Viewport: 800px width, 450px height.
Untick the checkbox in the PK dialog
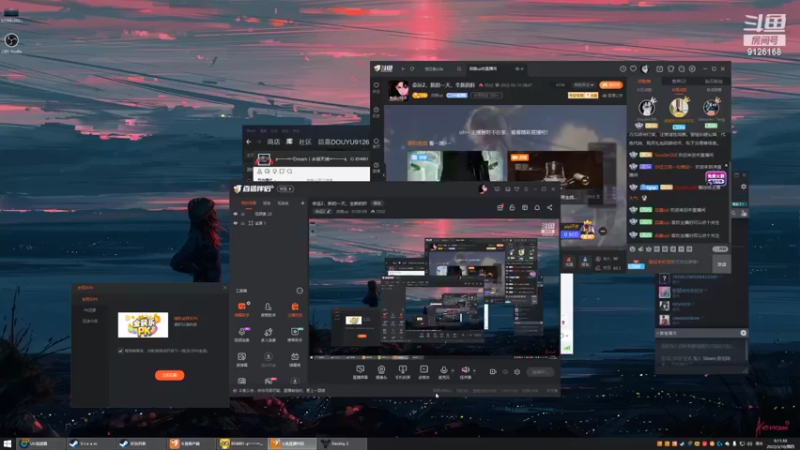coord(121,351)
